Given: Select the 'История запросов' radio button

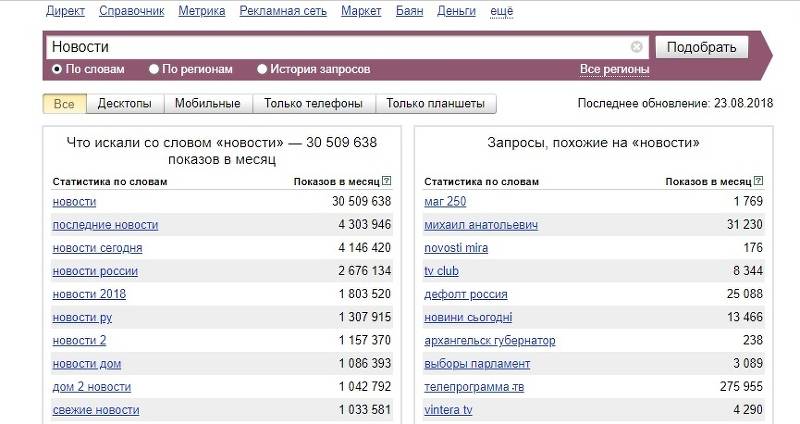Looking at the screenshot, I should (x=262, y=70).
